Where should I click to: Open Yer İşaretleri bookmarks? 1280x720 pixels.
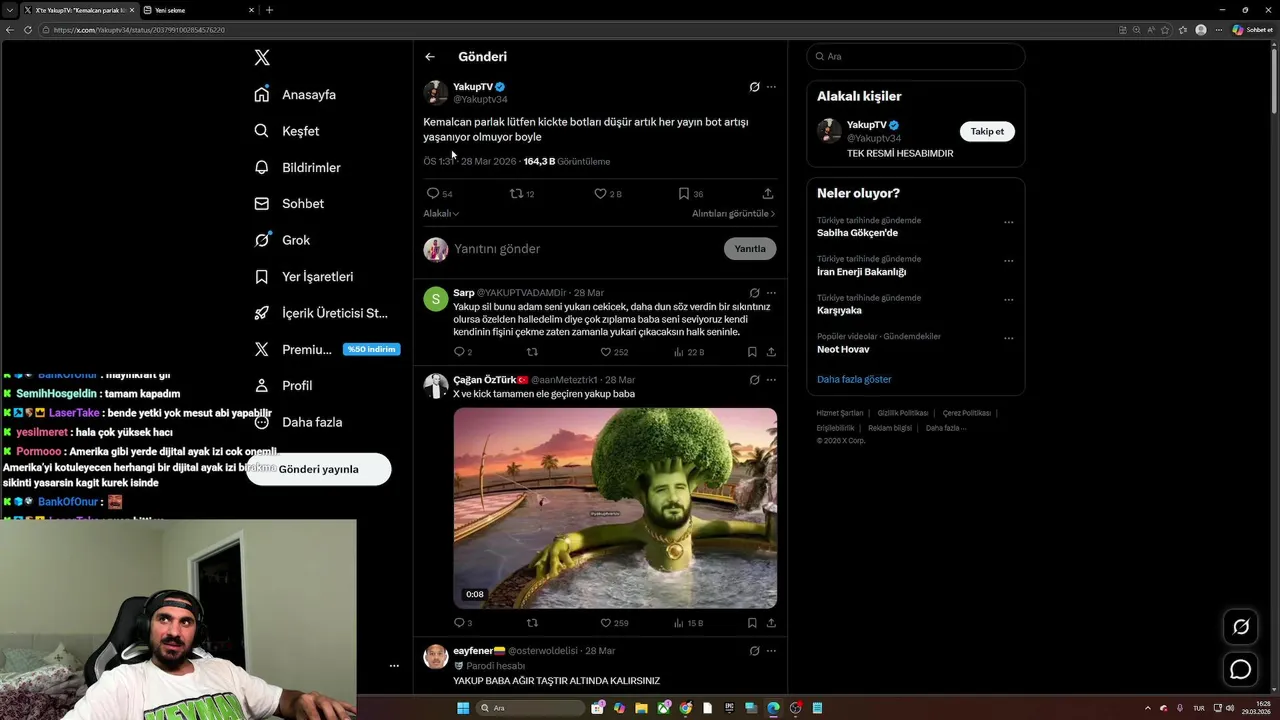click(x=303, y=277)
